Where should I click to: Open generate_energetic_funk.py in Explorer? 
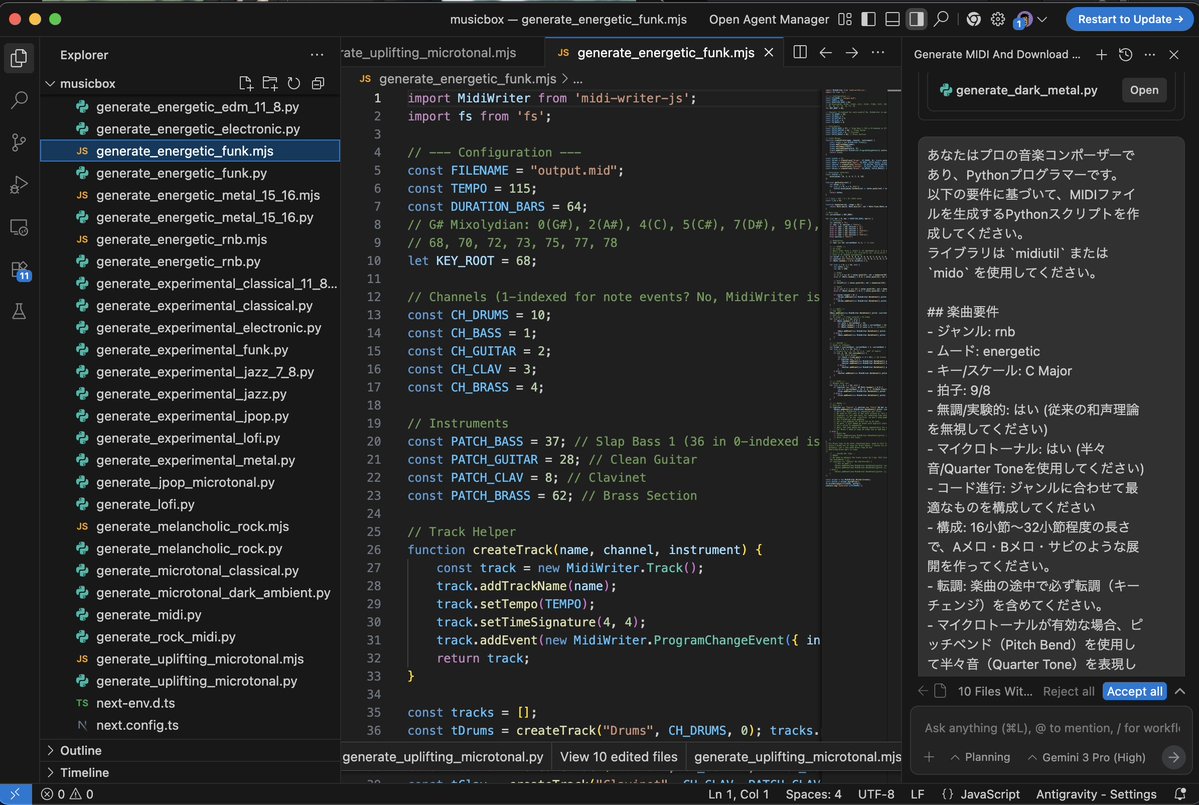coord(190,173)
